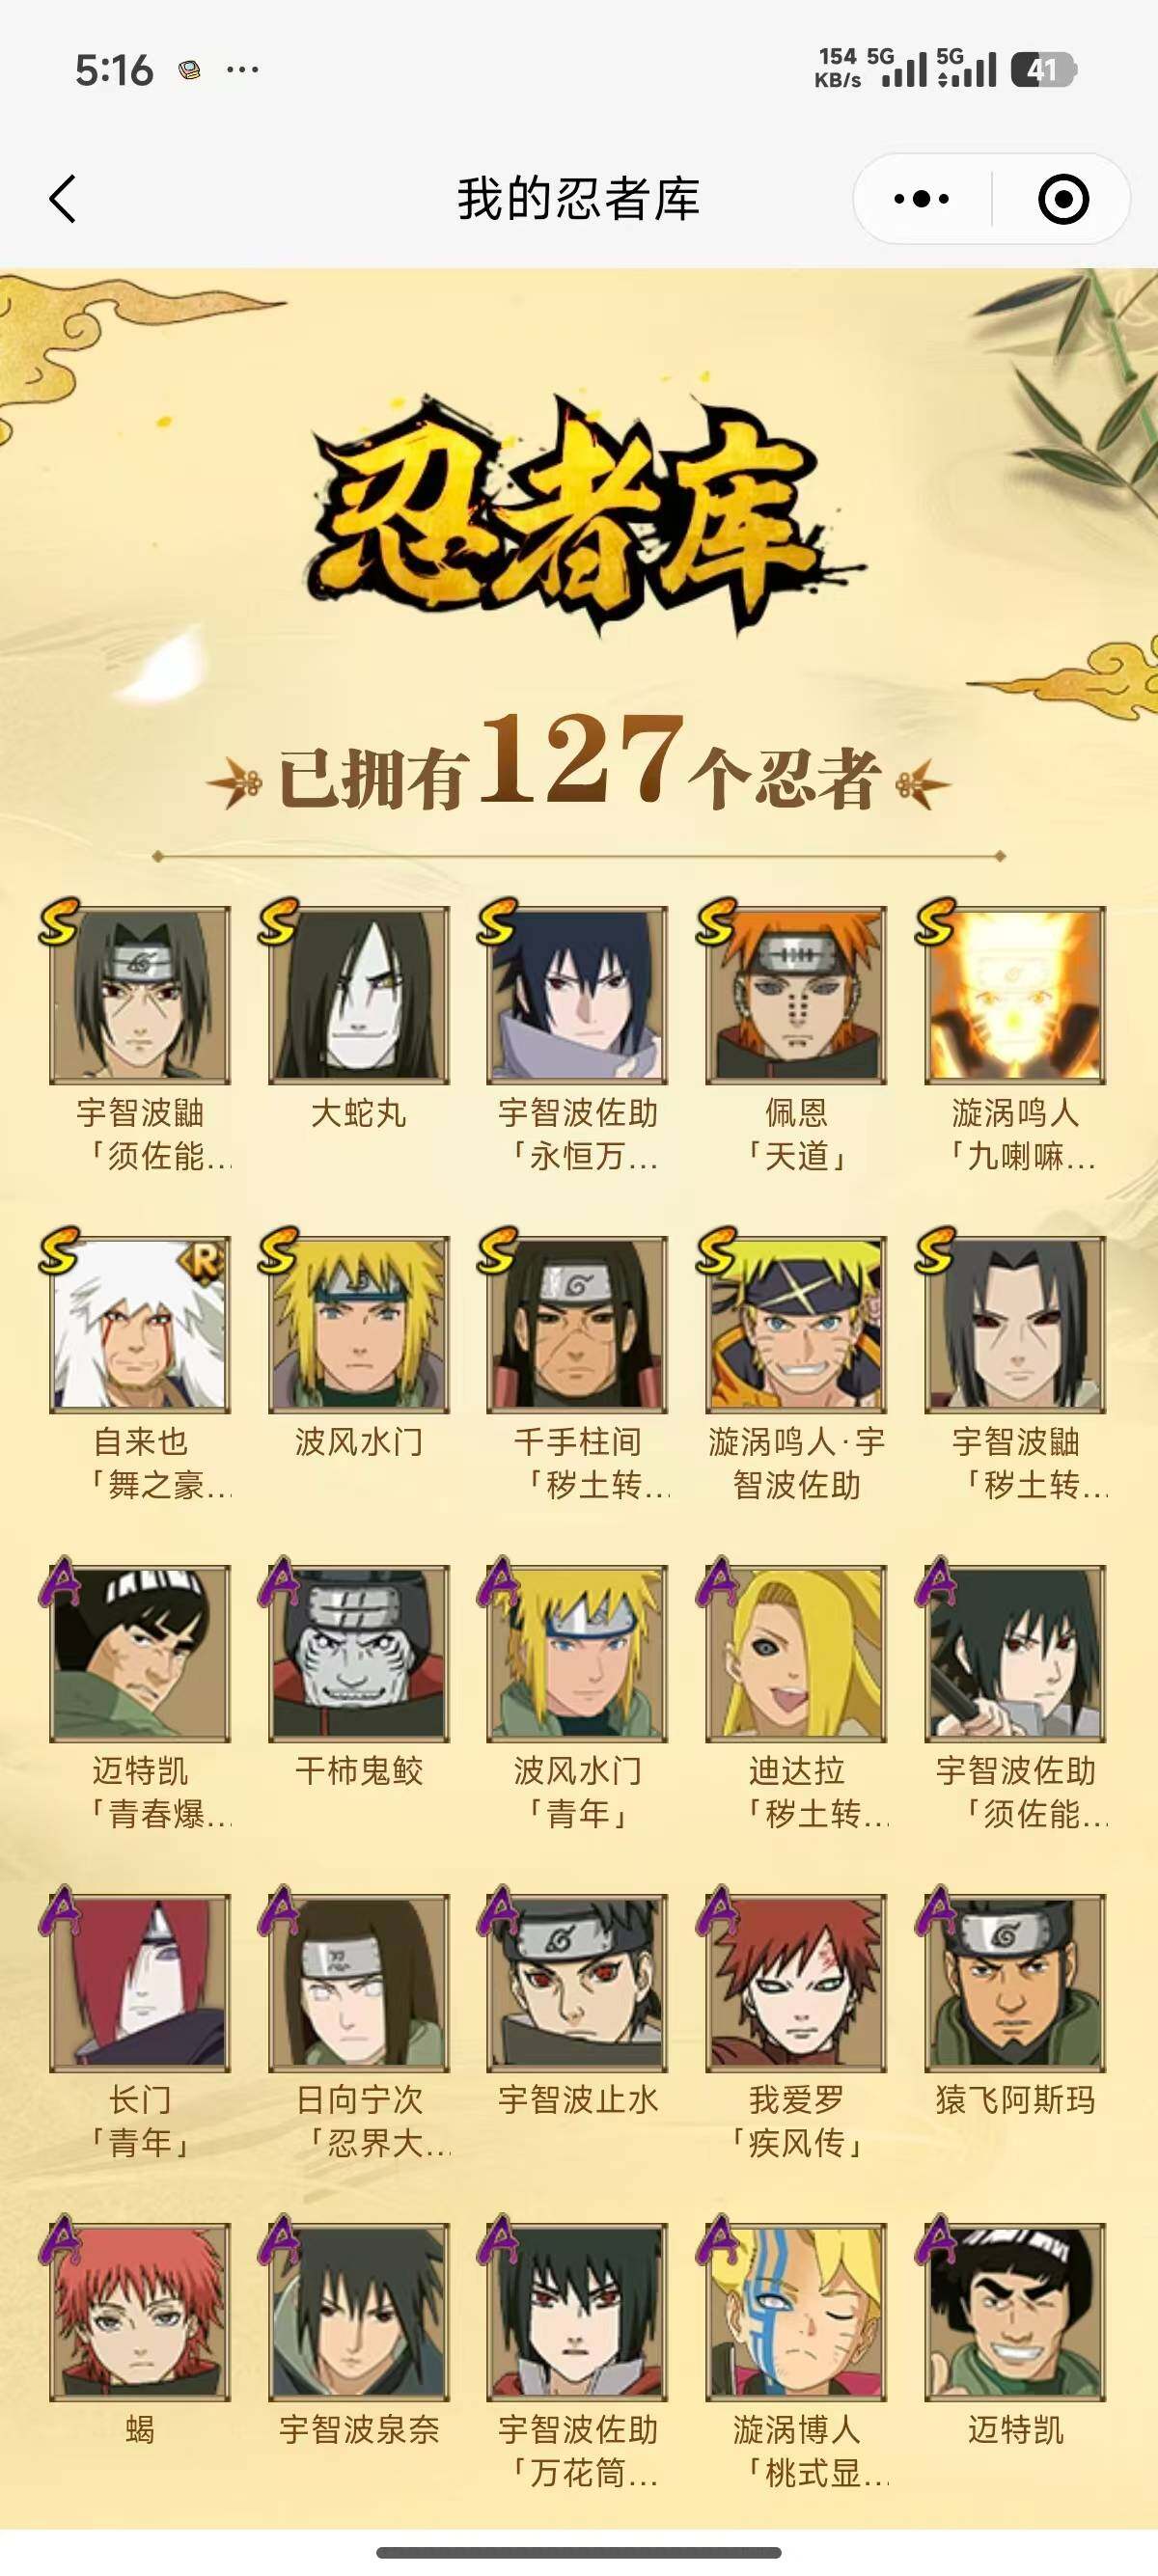Select 我爱罗「疾风传」portrait
Image resolution: width=1158 pixels, height=2576 pixels.
[796, 1982]
